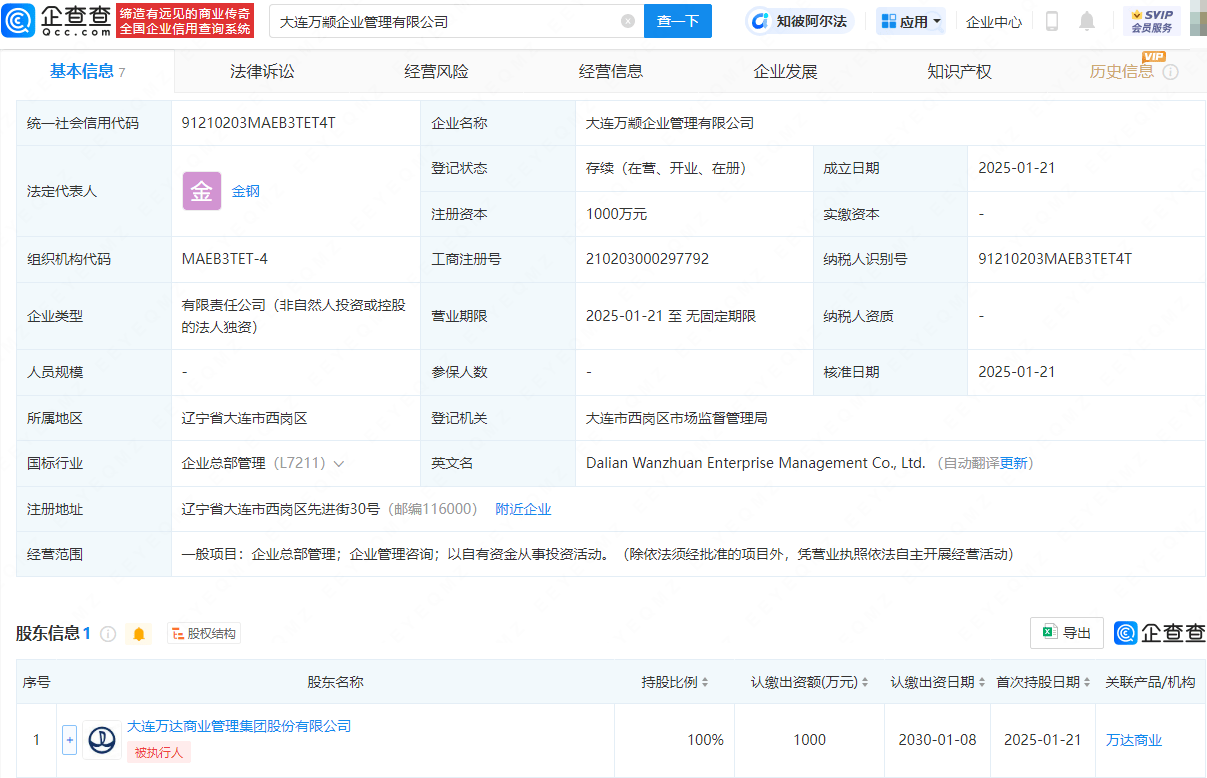Switch to 企业发展 tab
The image size is (1207, 778).
pyautogui.click(x=785, y=71)
